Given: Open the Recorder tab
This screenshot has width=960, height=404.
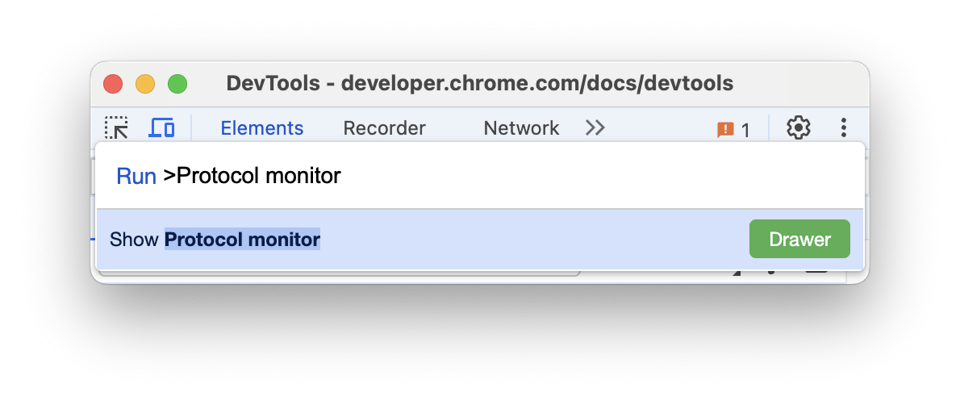Looking at the screenshot, I should click(384, 128).
